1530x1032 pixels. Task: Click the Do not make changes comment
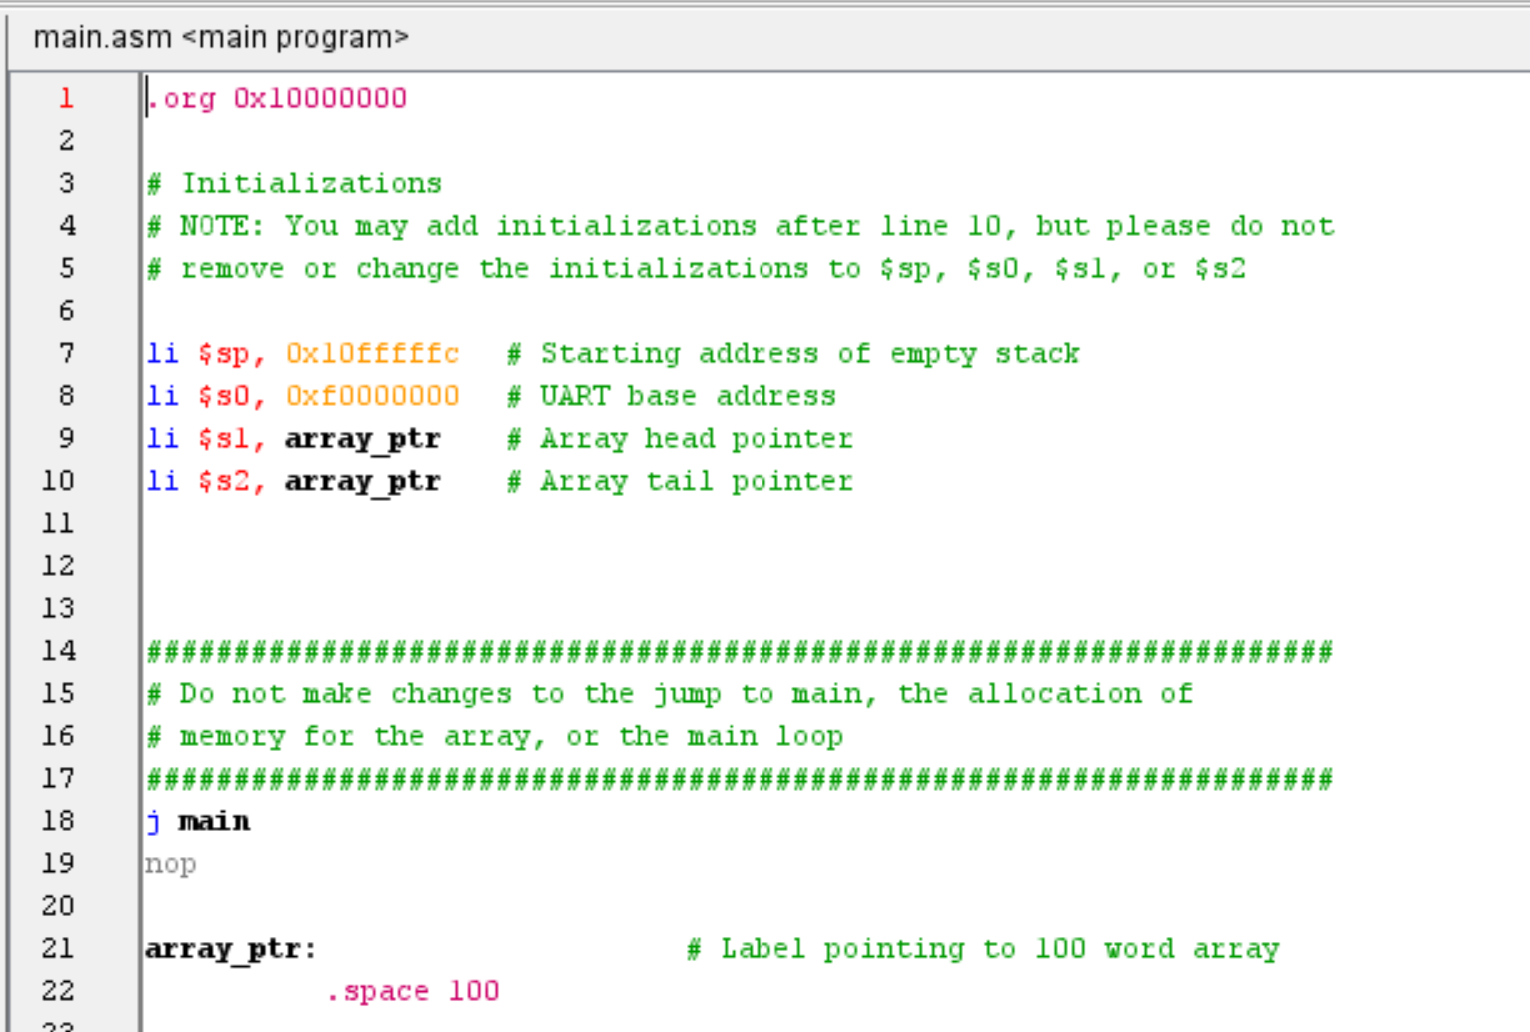pyautogui.click(x=670, y=693)
